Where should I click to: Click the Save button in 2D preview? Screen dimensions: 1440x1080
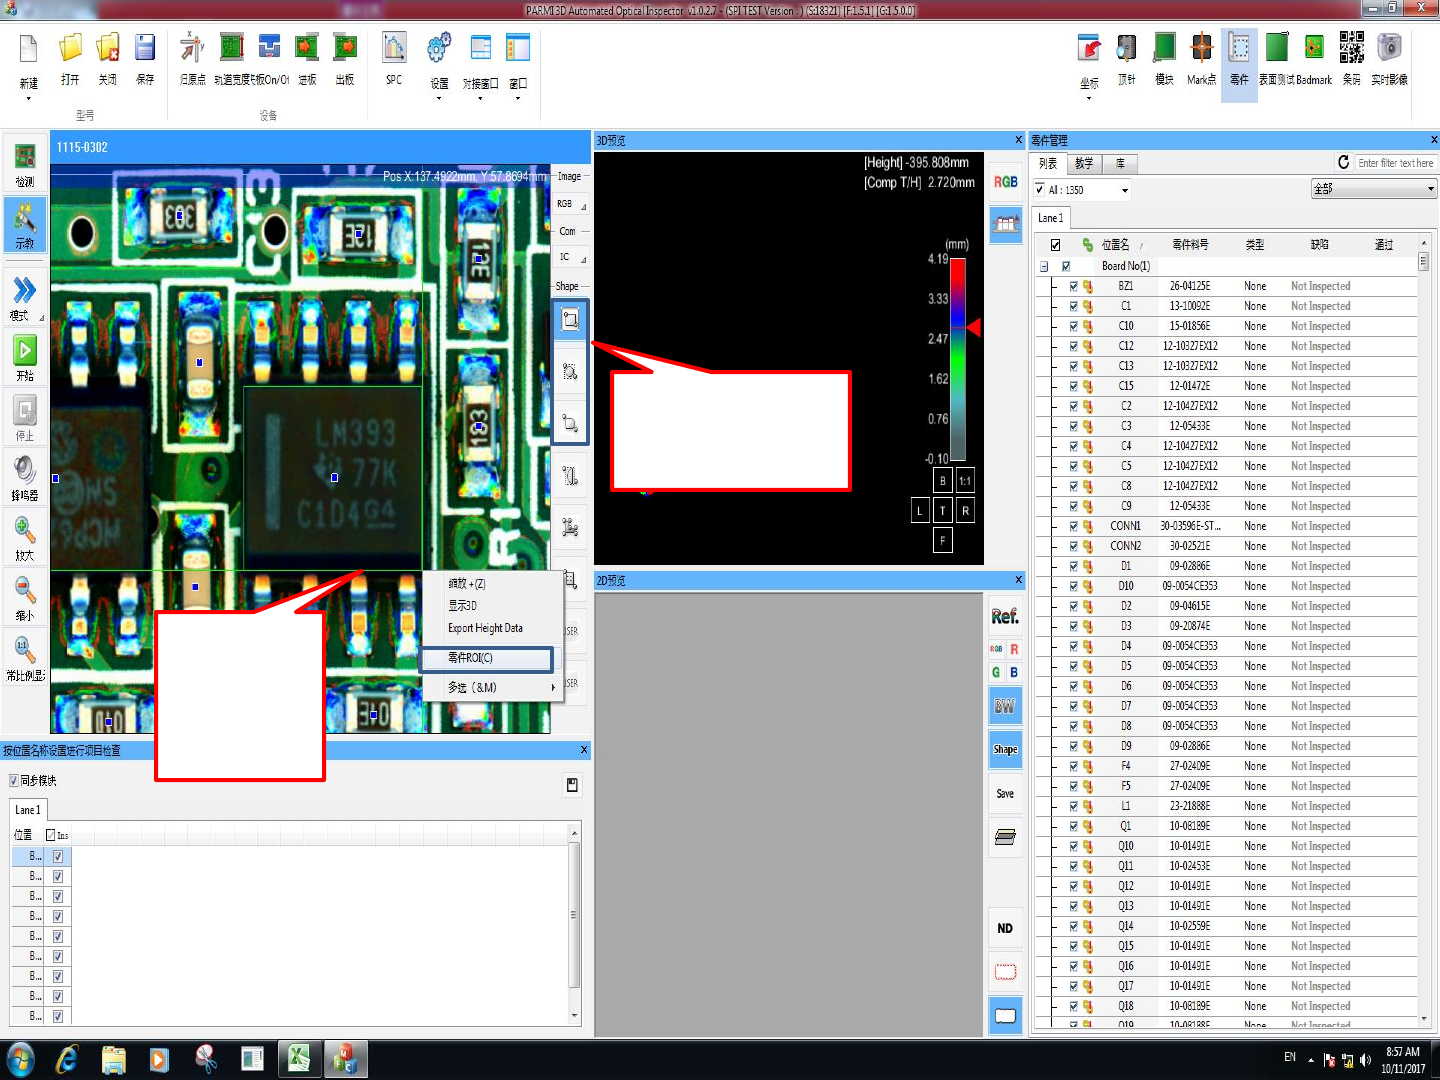(1005, 794)
